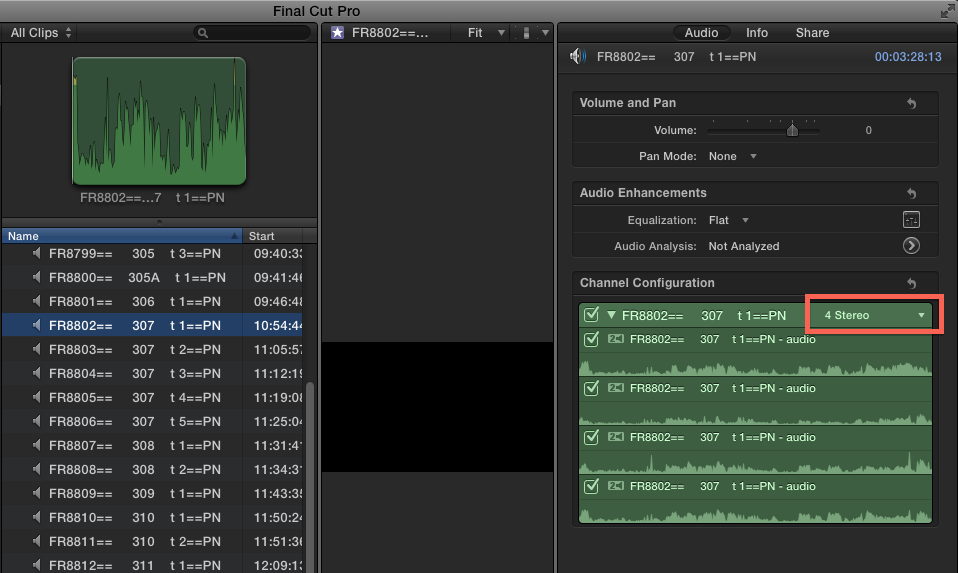Select the FR8800== 305A clip row
Viewport: 958px width, 573px height.
click(x=152, y=277)
